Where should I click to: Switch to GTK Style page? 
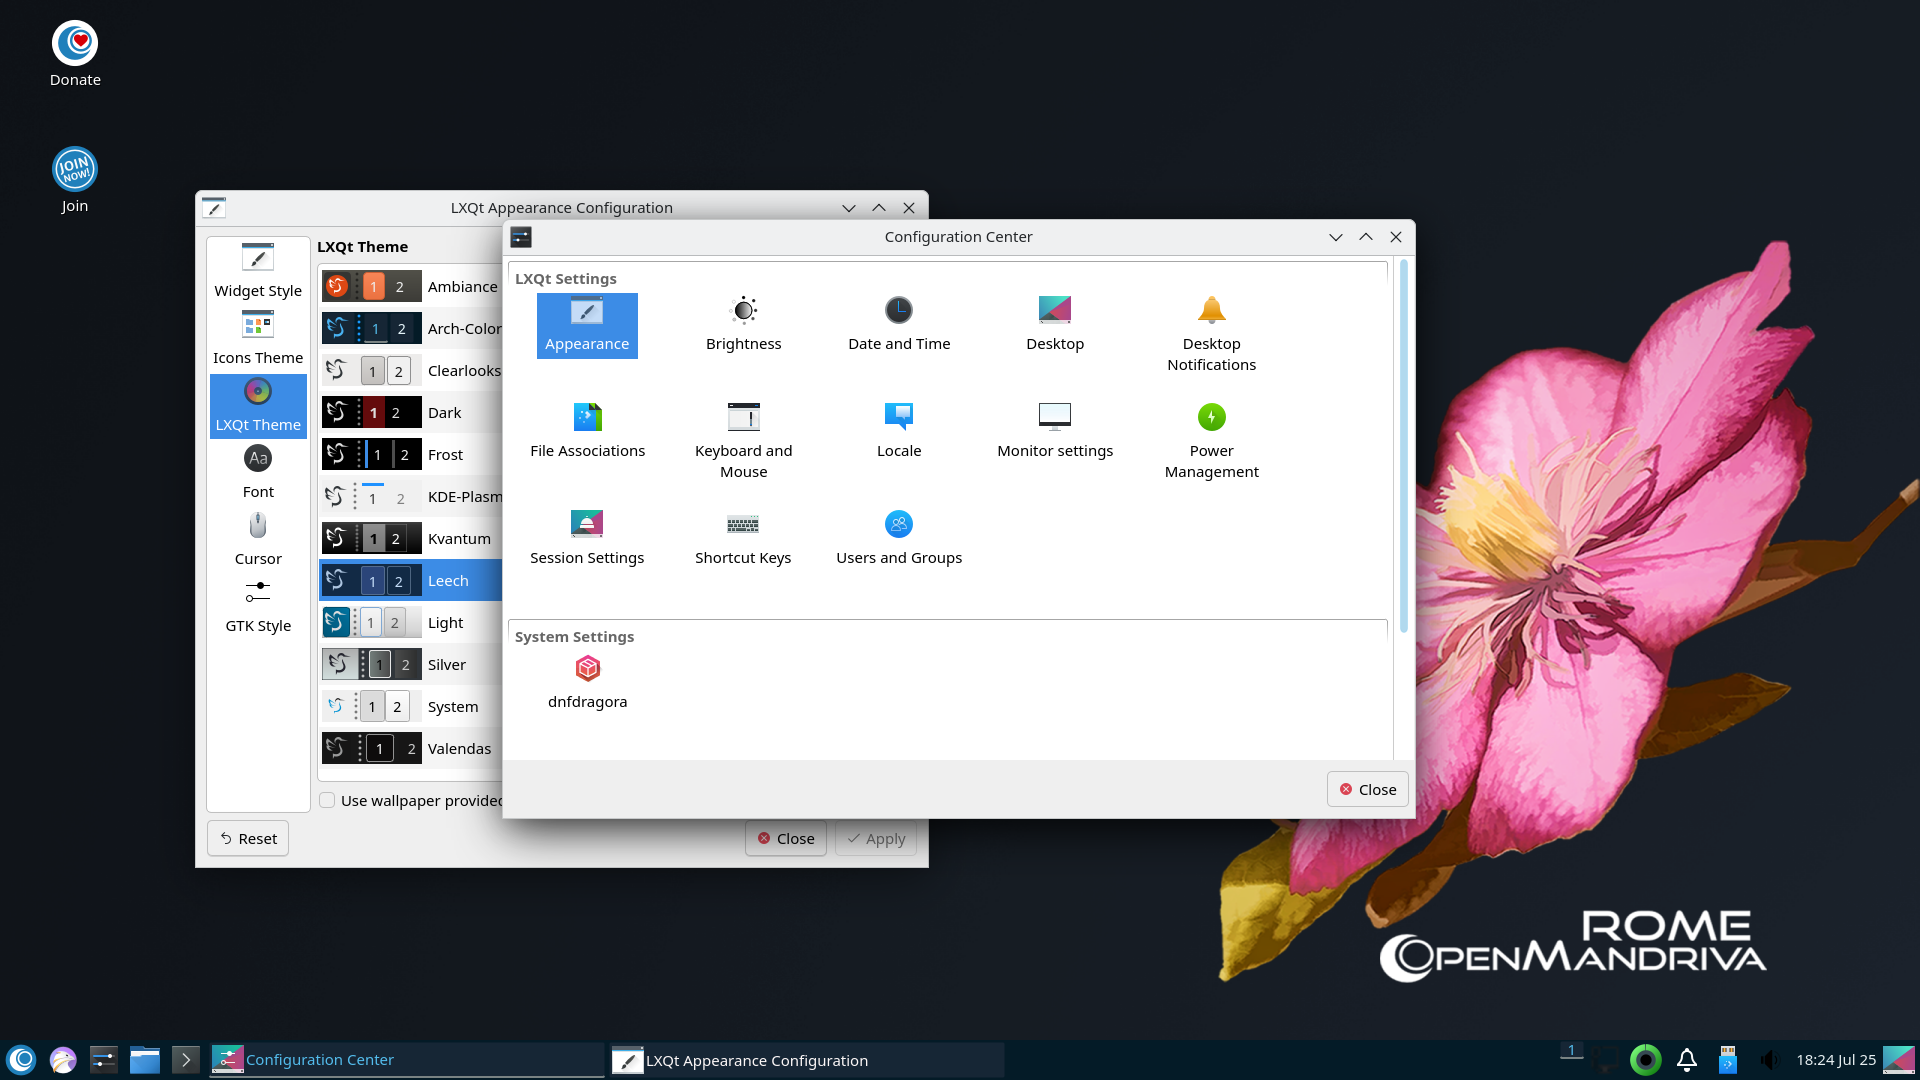tap(258, 607)
